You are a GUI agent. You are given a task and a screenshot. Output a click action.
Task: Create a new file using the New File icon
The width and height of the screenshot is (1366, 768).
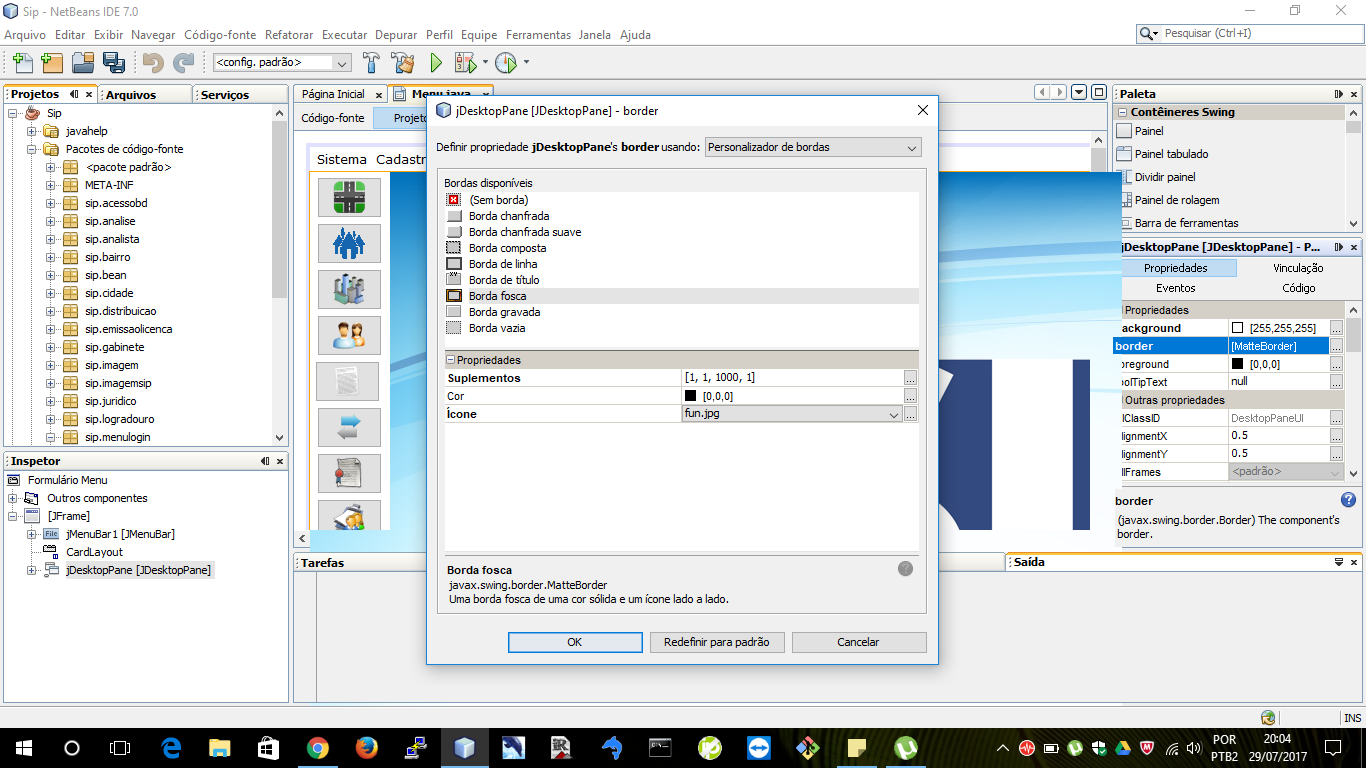click(21, 62)
